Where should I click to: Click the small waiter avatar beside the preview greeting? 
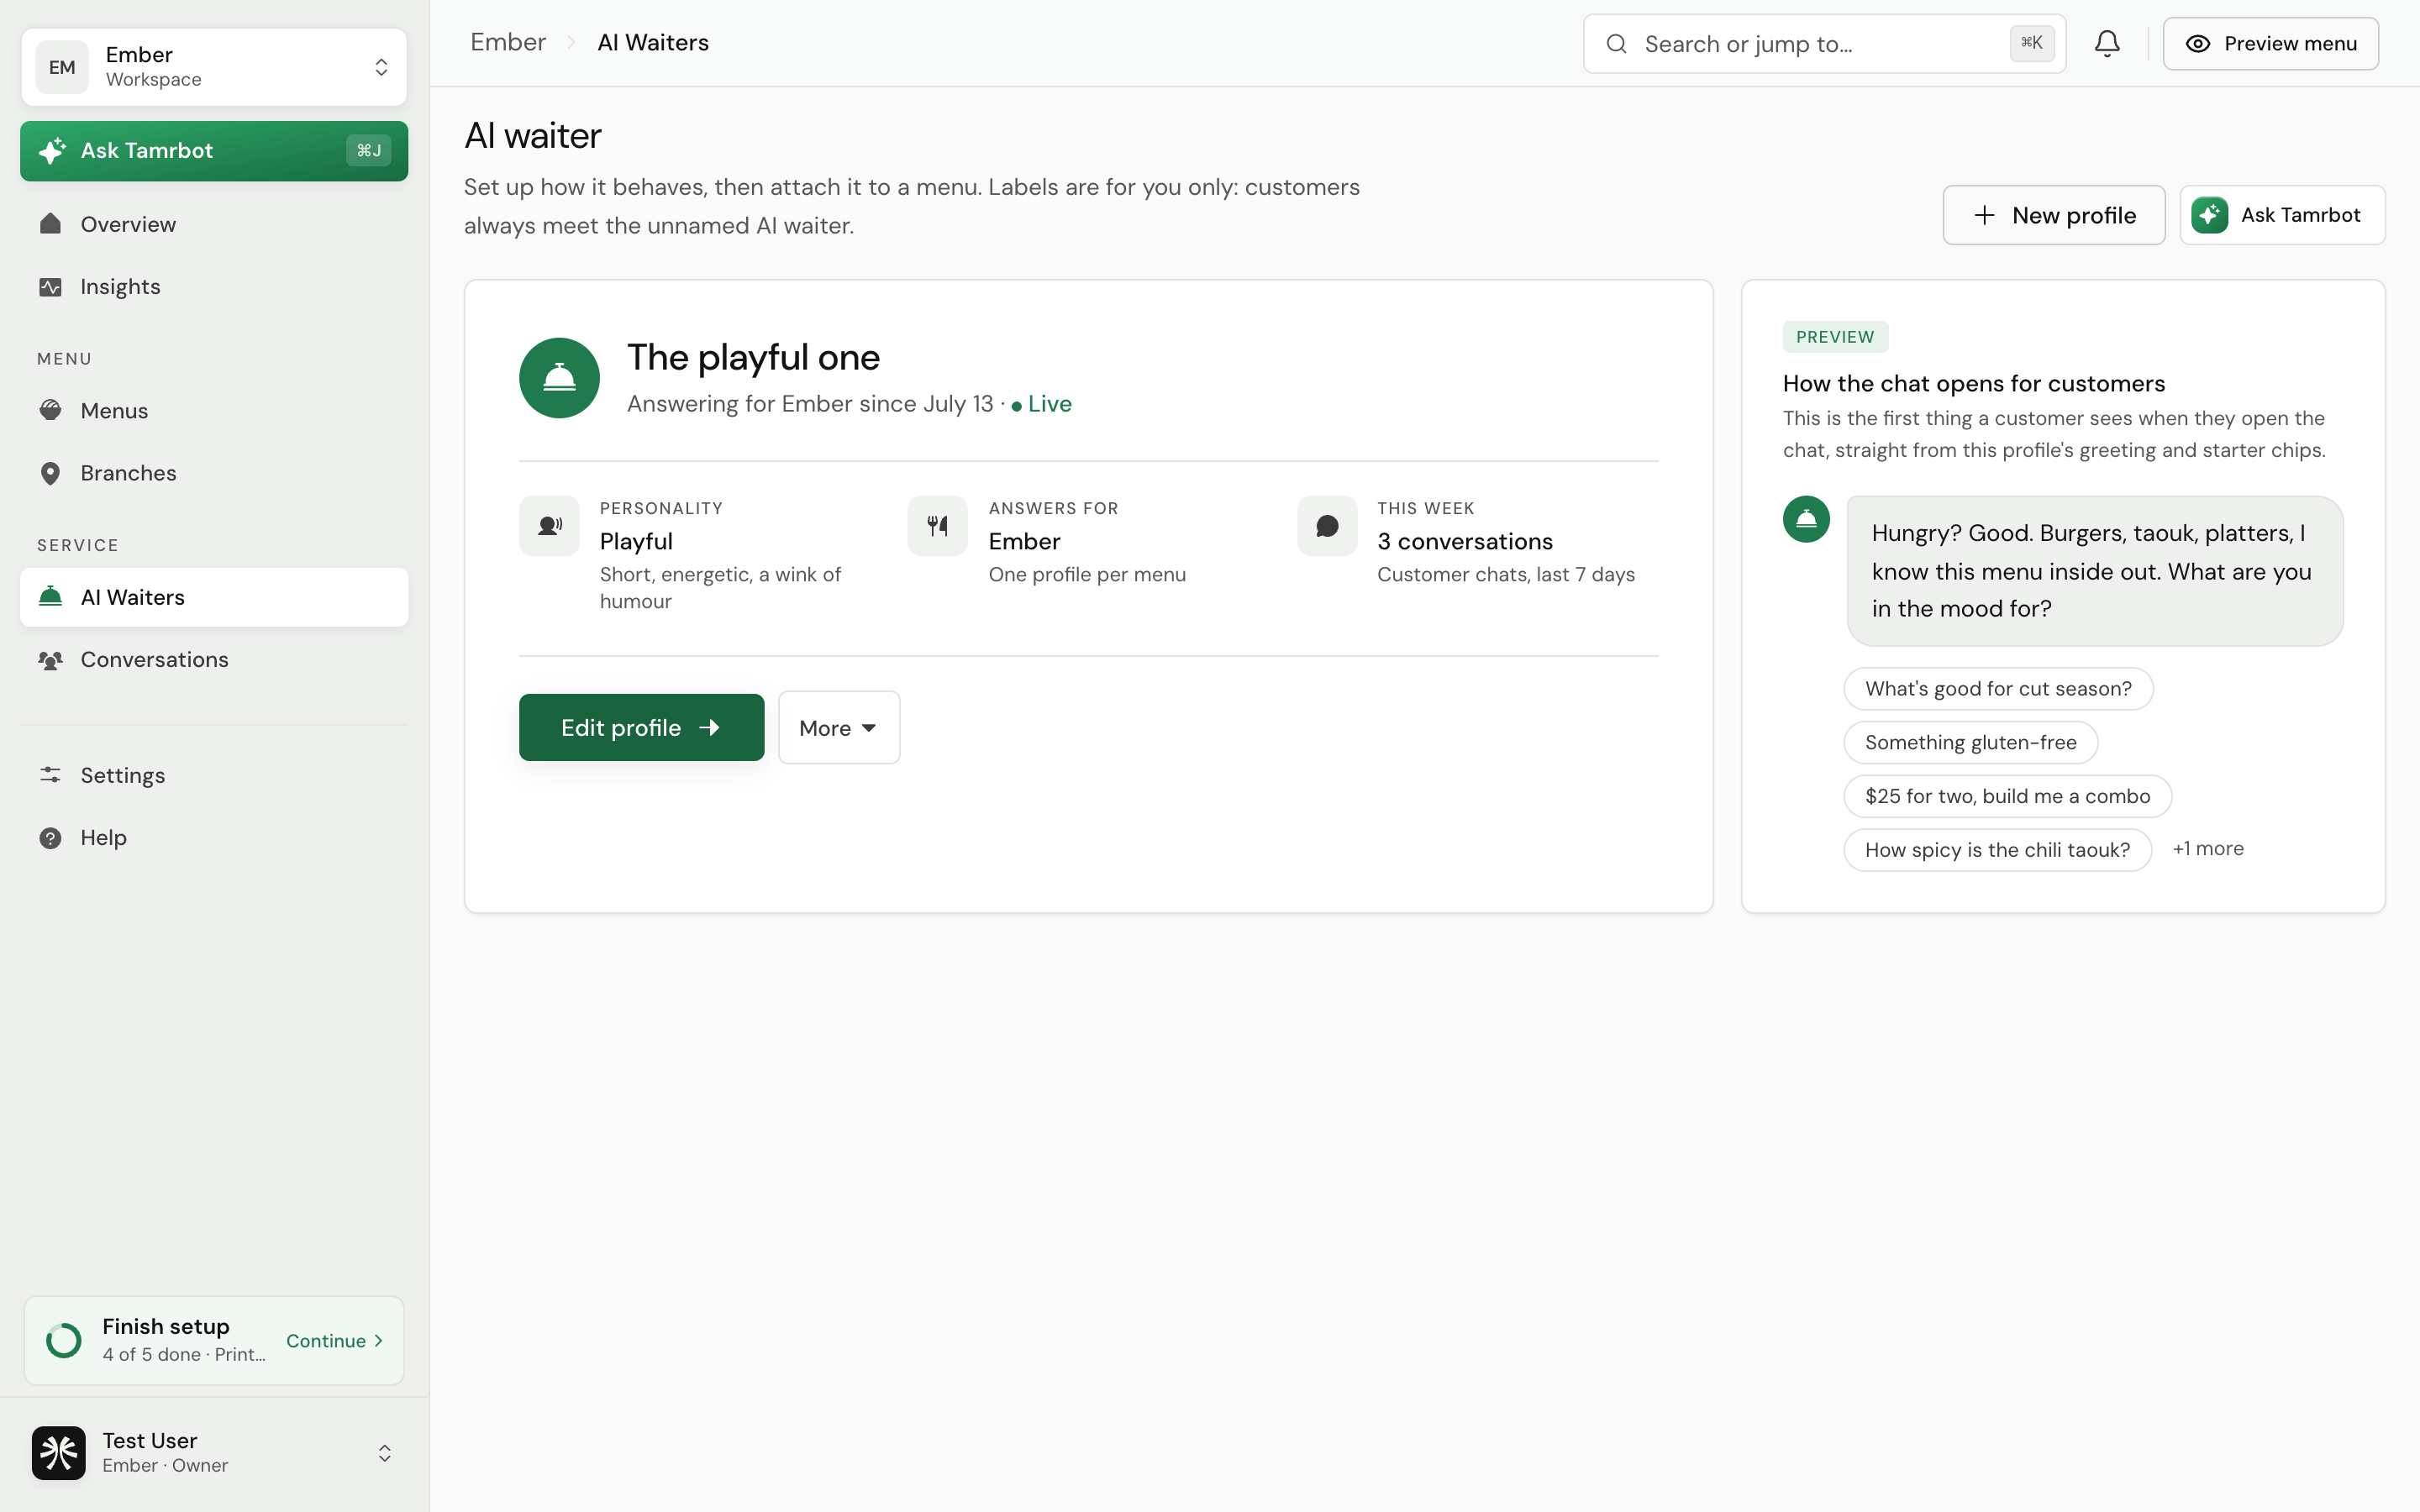pyautogui.click(x=1806, y=519)
